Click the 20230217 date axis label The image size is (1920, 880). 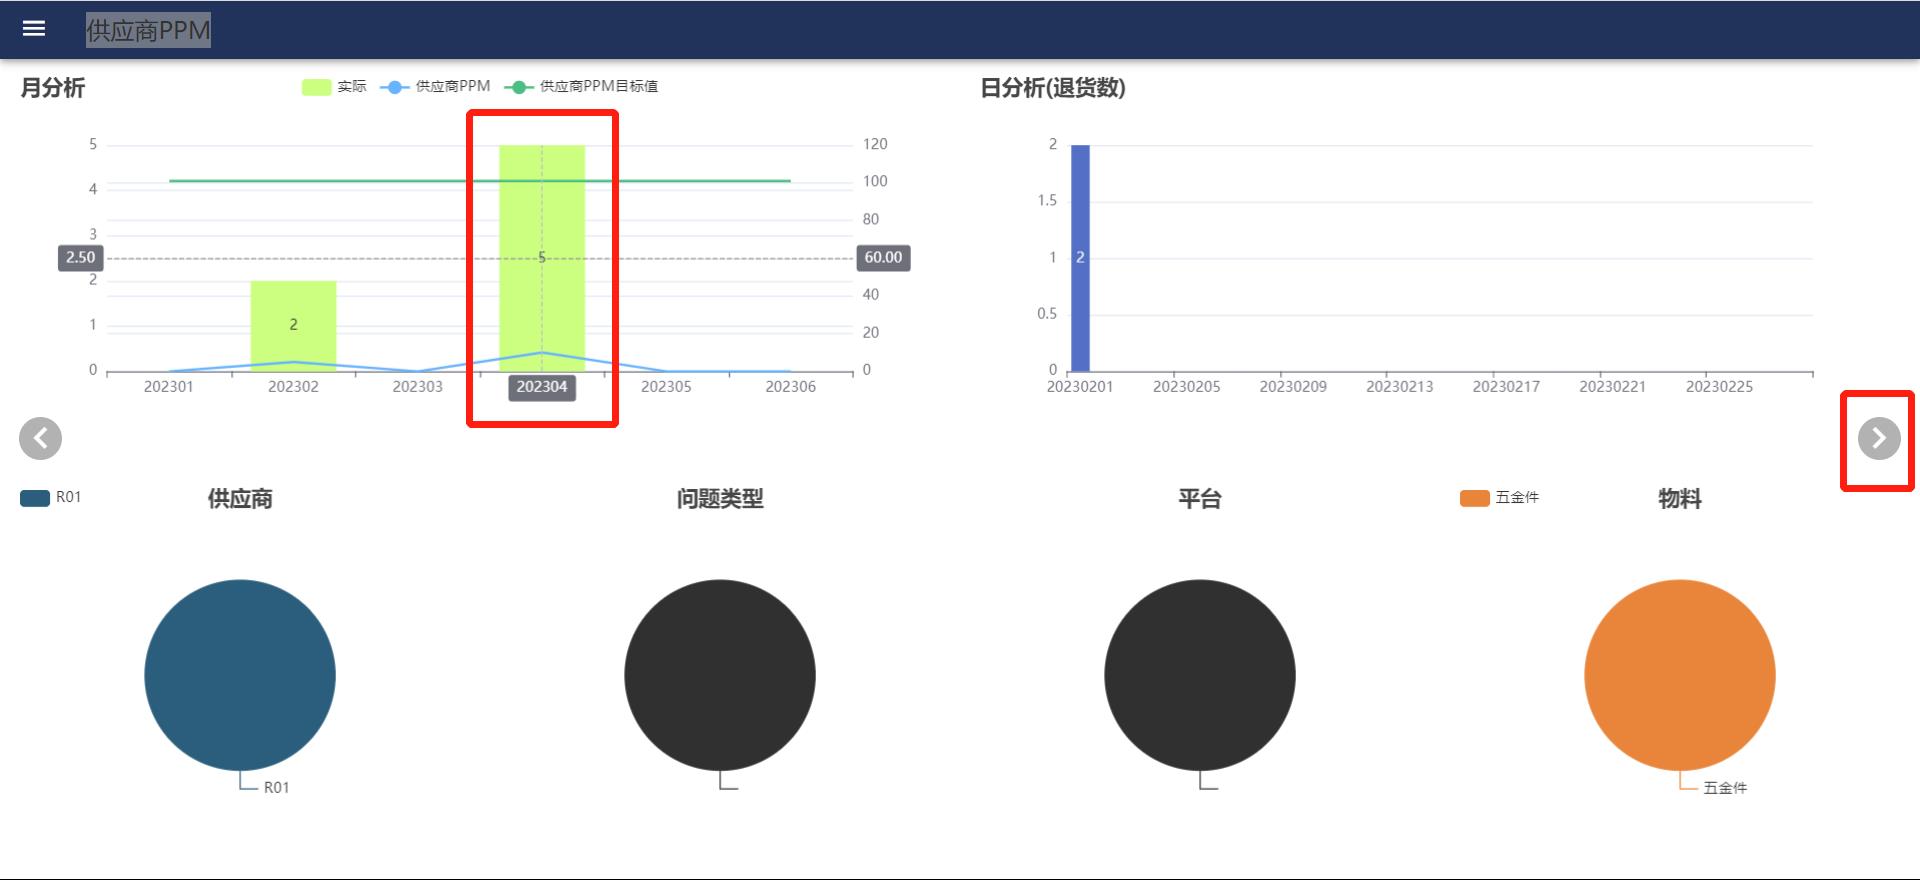(x=1506, y=387)
